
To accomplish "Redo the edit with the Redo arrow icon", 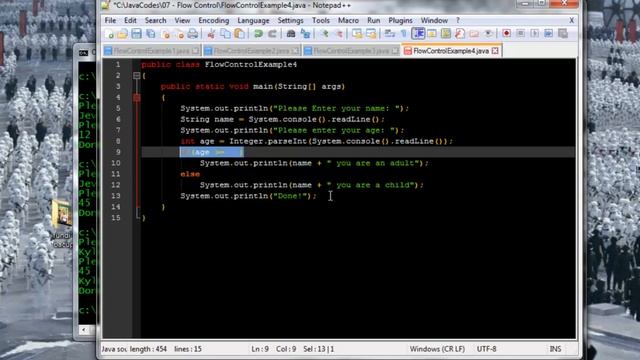I will [272, 34].
